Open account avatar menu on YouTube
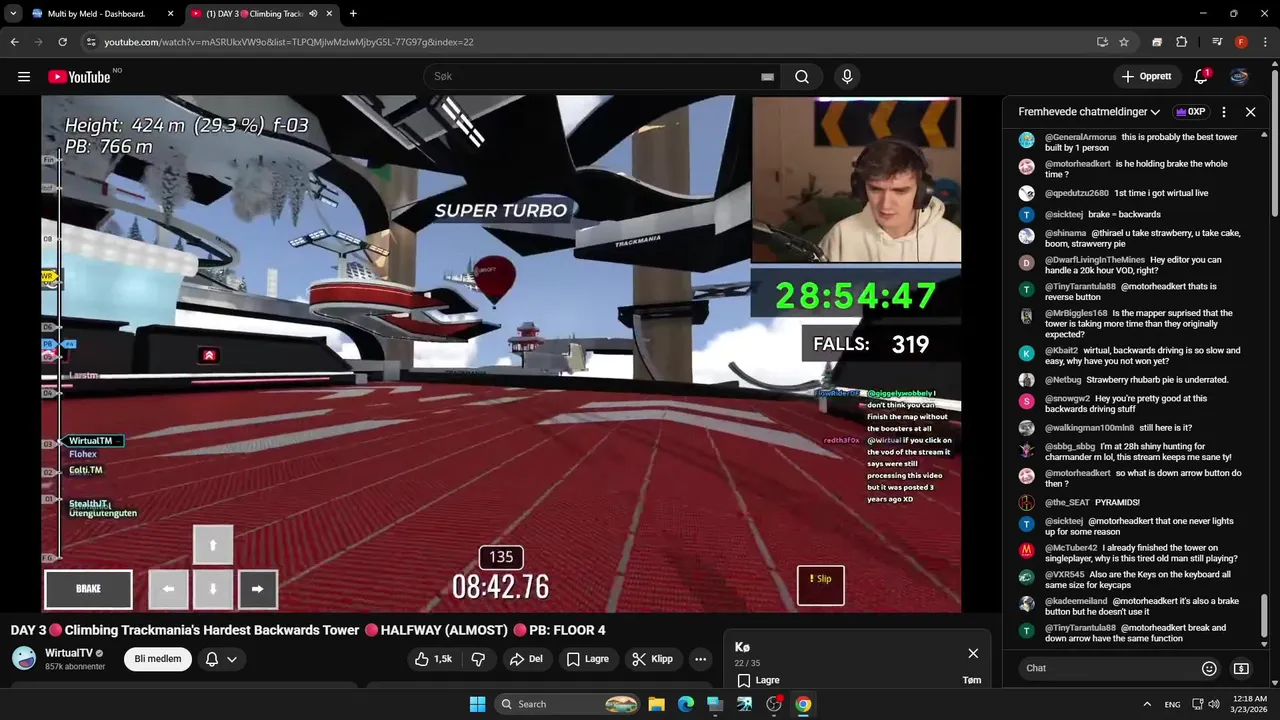This screenshot has height=720, width=1280. pos(1239,77)
